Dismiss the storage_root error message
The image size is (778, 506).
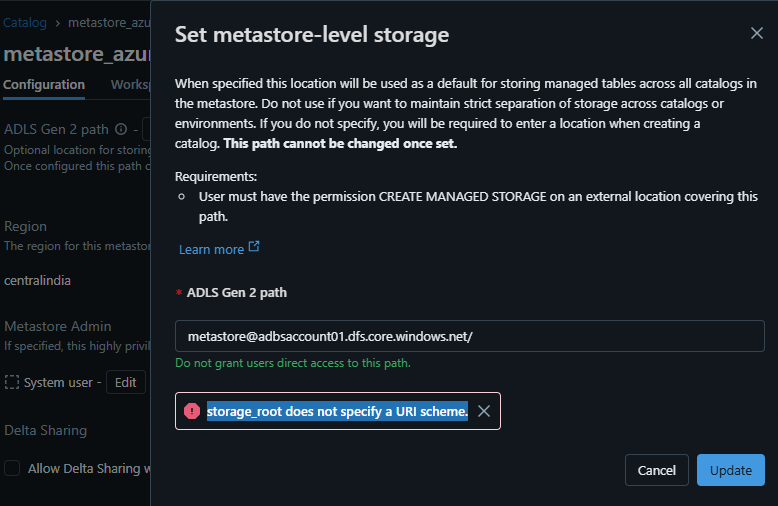tap(484, 411)
